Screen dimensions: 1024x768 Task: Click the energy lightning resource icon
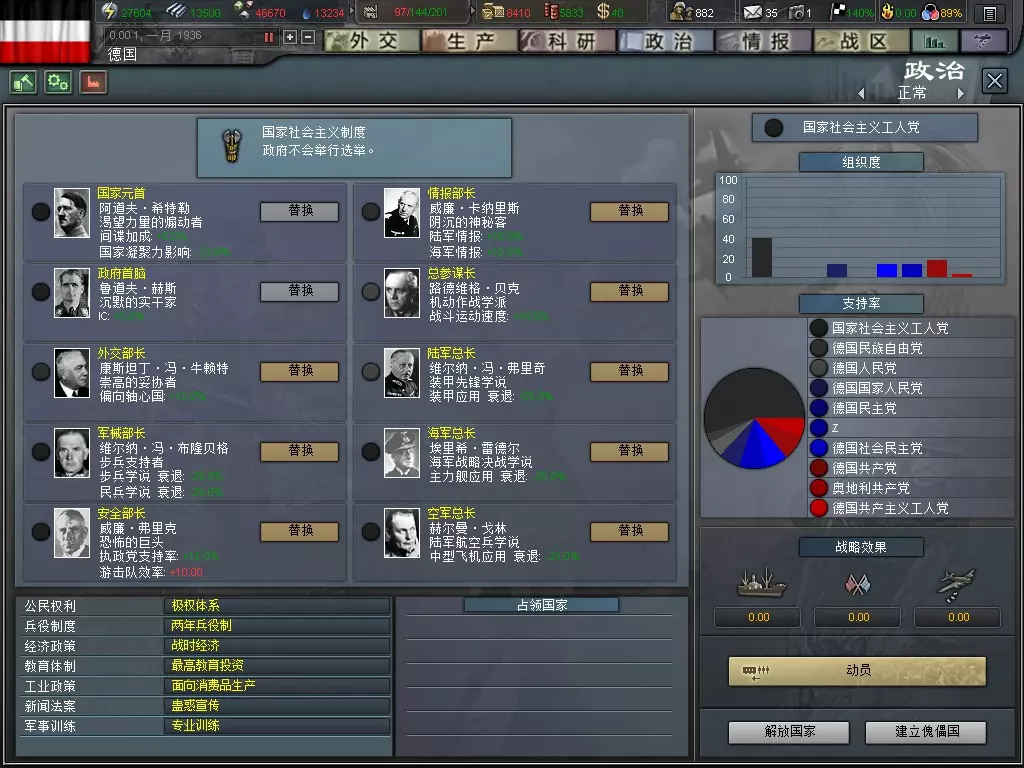(109, 11)
